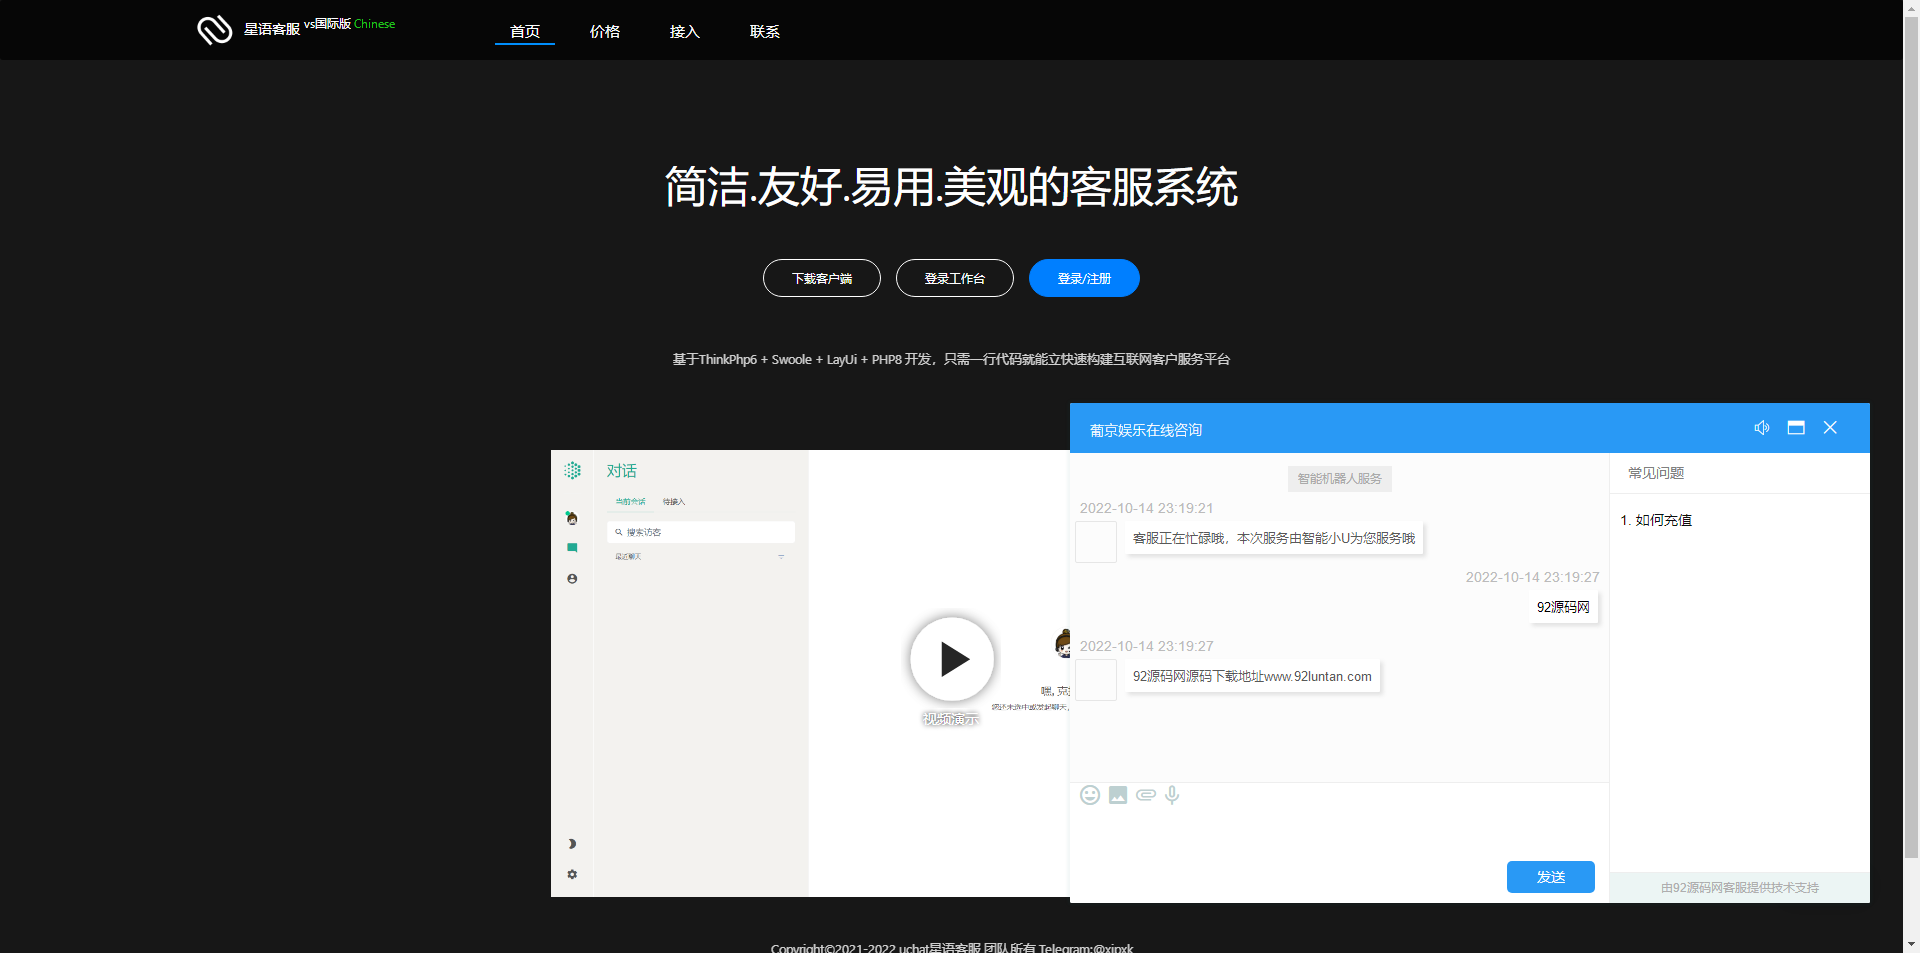1920x953 pixels.
Task: Click the green chat bubble sidebar icon
Action: point(572,548)
